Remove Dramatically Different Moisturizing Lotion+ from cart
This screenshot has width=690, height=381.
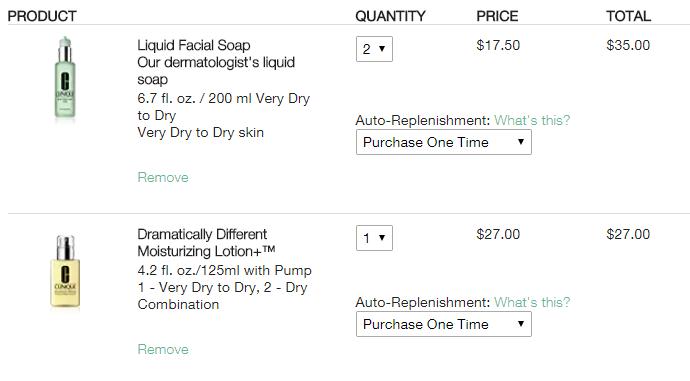pyautogui.click(x=163, y=349)
